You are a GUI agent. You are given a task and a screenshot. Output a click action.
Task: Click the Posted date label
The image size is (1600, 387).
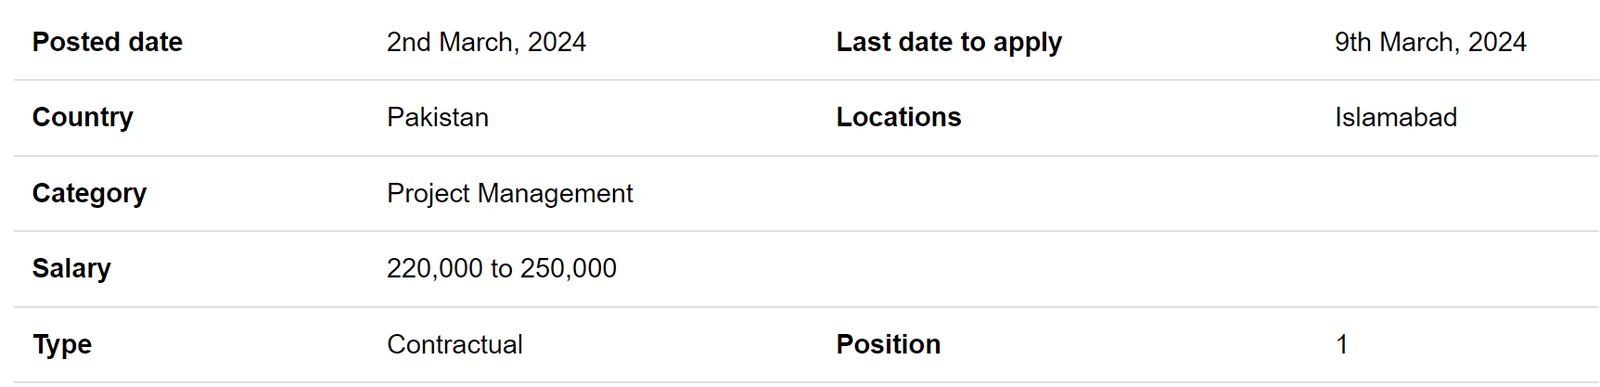click(x=107, y=42)
